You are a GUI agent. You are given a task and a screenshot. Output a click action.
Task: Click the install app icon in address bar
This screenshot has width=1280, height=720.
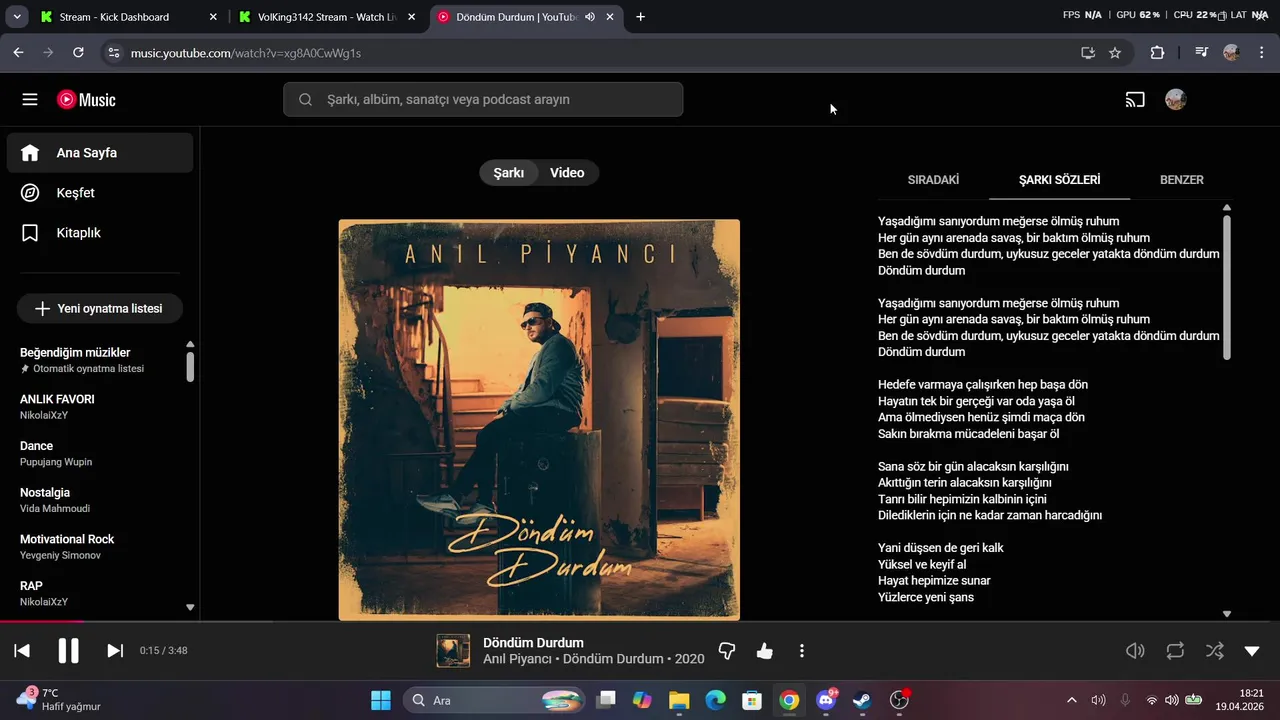point(1088,53)
